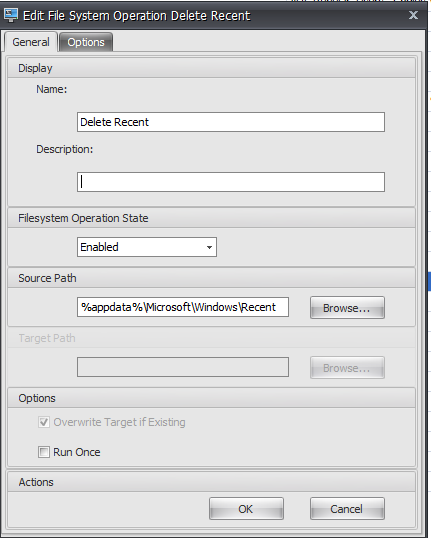Click the application icon in title bar
431x538 pixels.
click(11, 15)
